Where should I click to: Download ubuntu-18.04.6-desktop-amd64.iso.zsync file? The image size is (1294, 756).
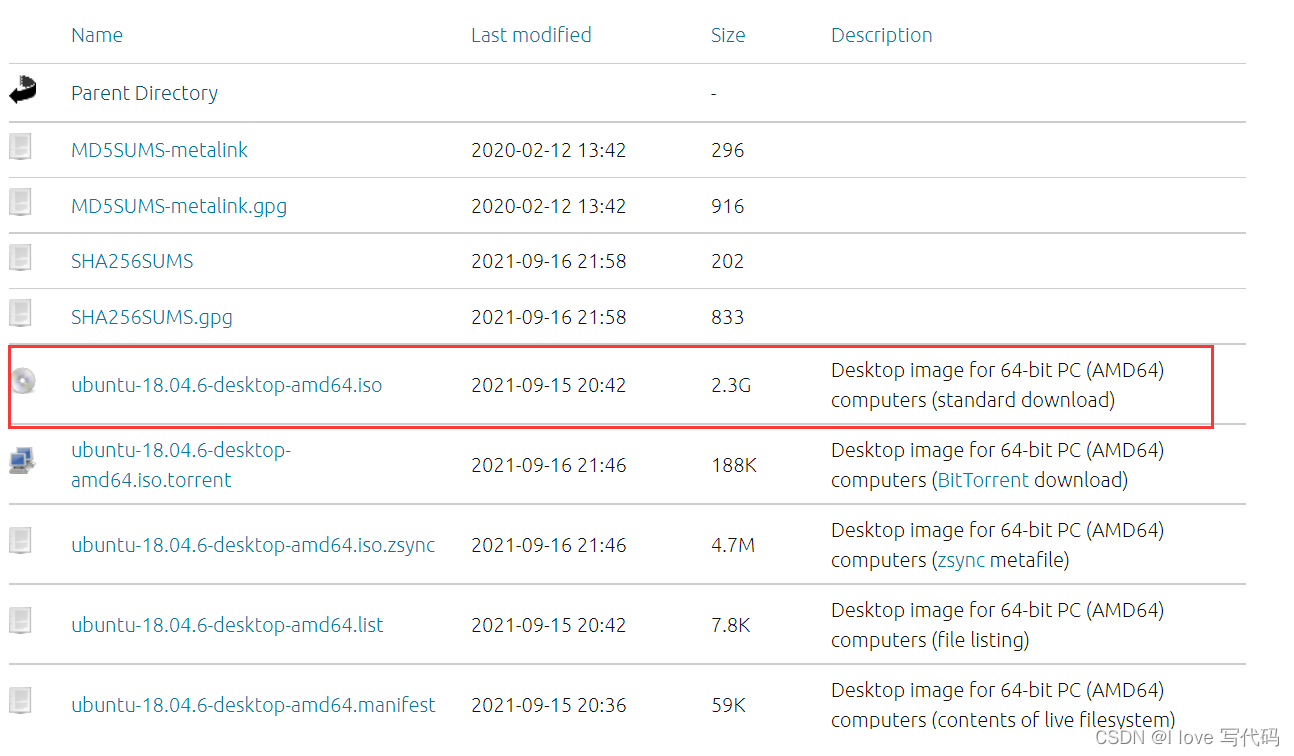pos(253,545)
